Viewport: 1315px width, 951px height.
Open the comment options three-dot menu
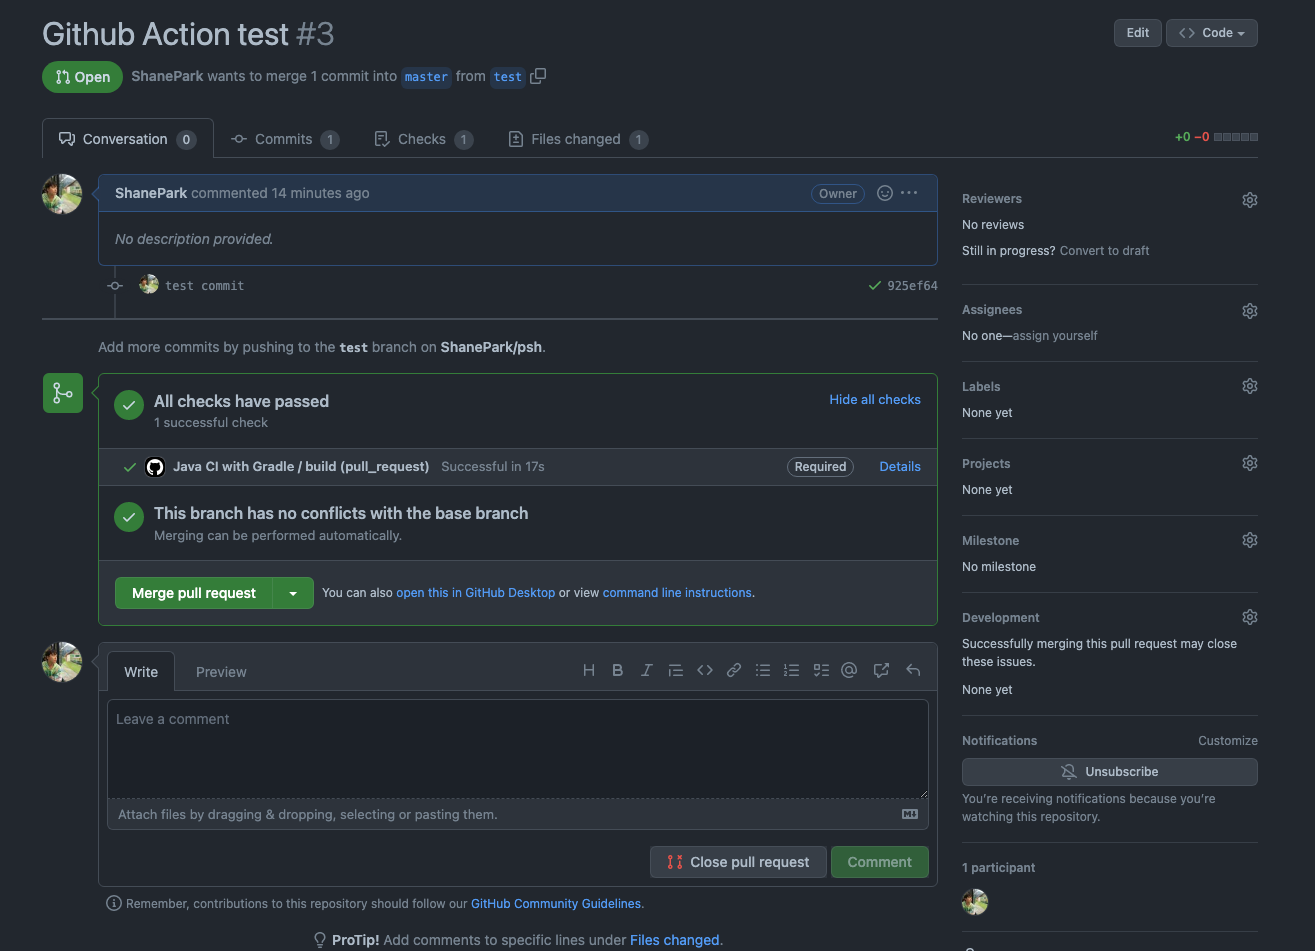[x=909, y=193]
